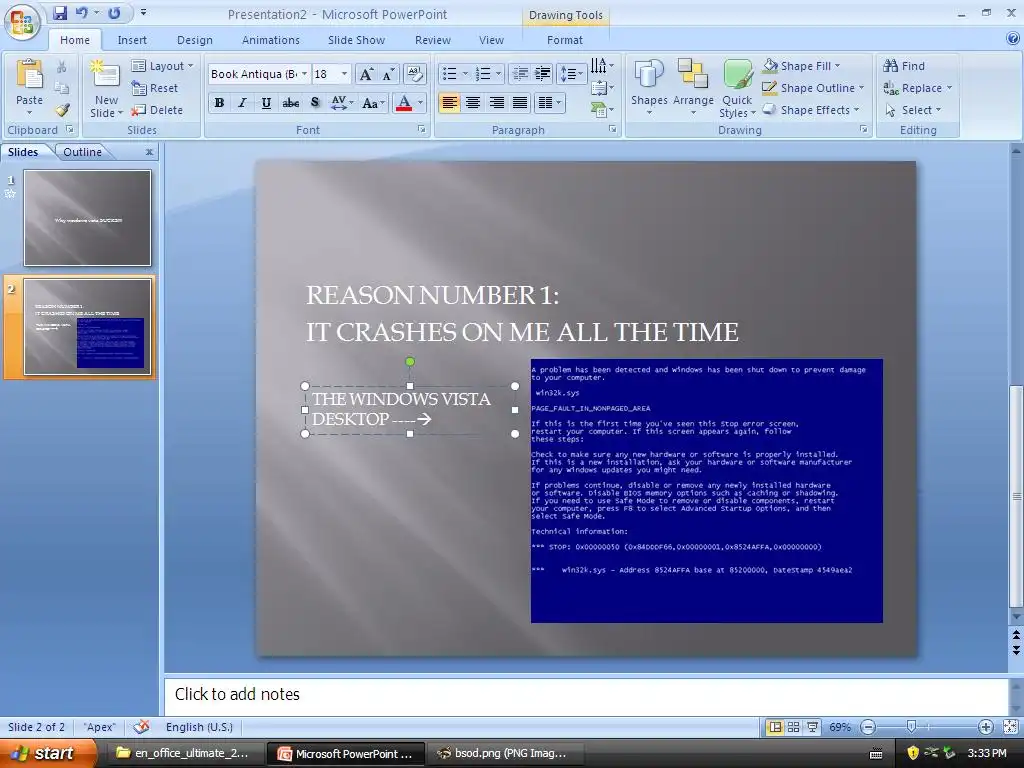
Task: Open the font color dropdown arrow
Action: click(x=421, y=103)
